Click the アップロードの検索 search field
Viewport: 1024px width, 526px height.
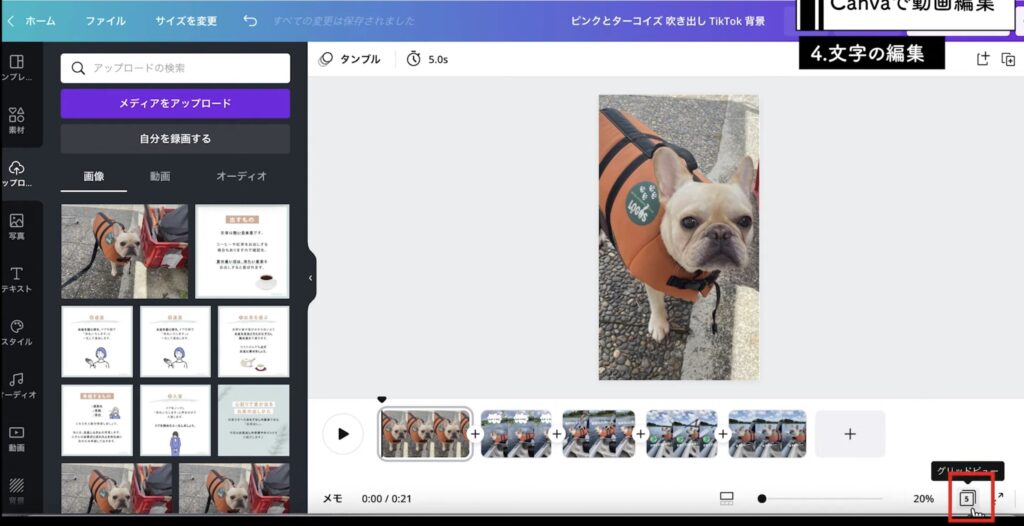coord(175,68)
